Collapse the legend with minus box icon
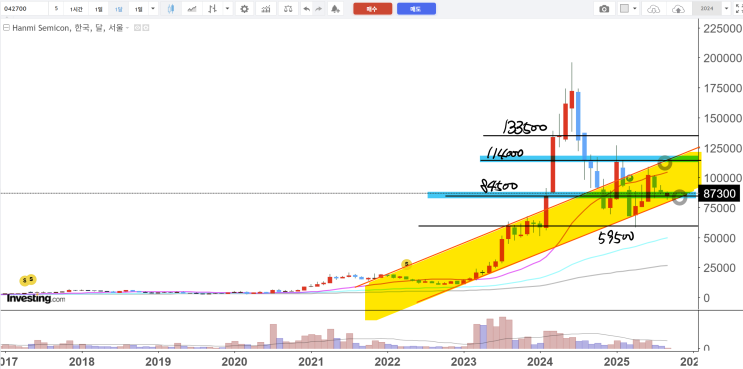This screenshot has width=743, height=369. coord(6,28)
